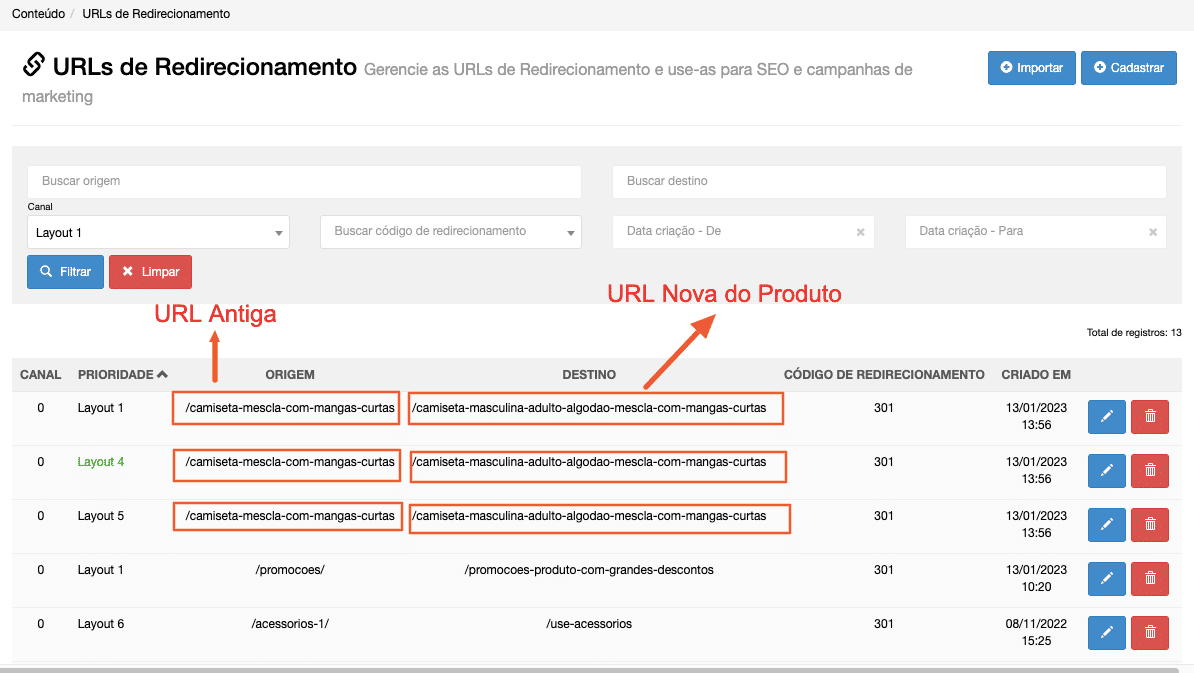Sort by PRIORIDADE column header
The height and width of the screenshot is (673, 1194).
tap(122, 375)
